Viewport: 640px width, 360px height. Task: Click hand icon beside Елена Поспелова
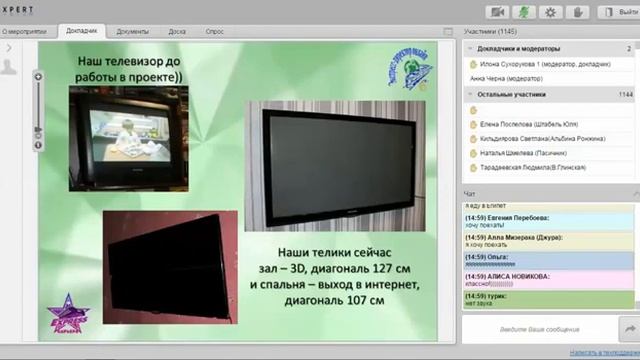(x=473, y=124)
